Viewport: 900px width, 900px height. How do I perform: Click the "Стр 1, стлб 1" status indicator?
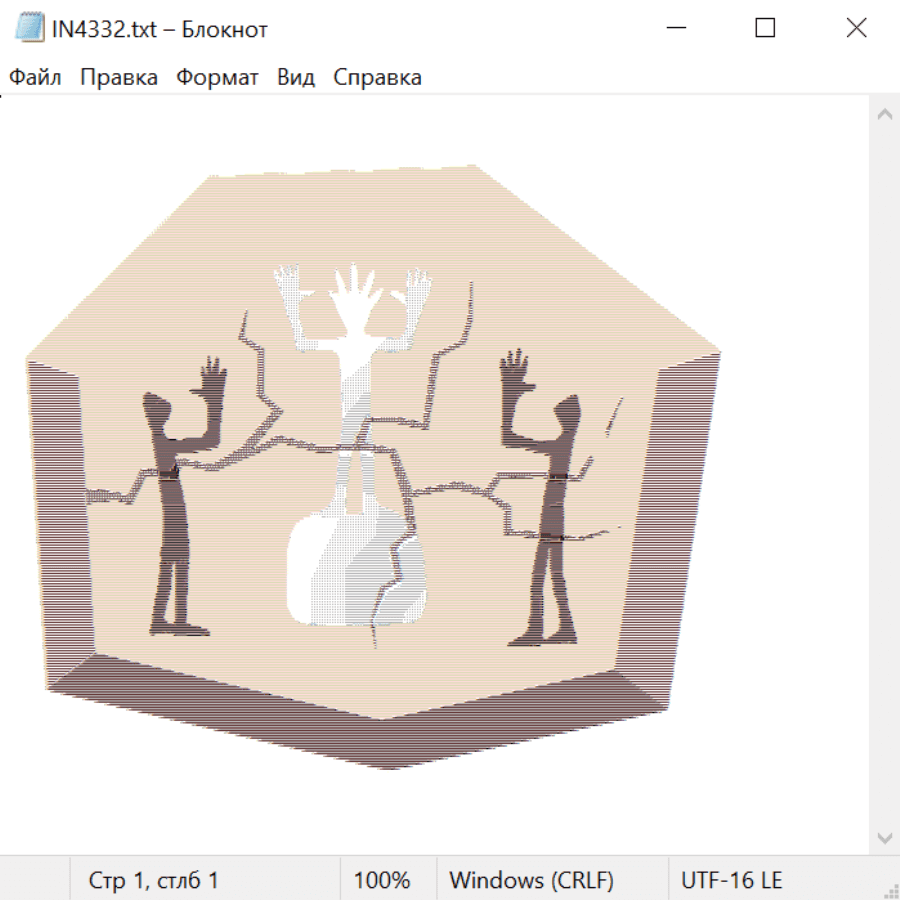coord(153,880)
